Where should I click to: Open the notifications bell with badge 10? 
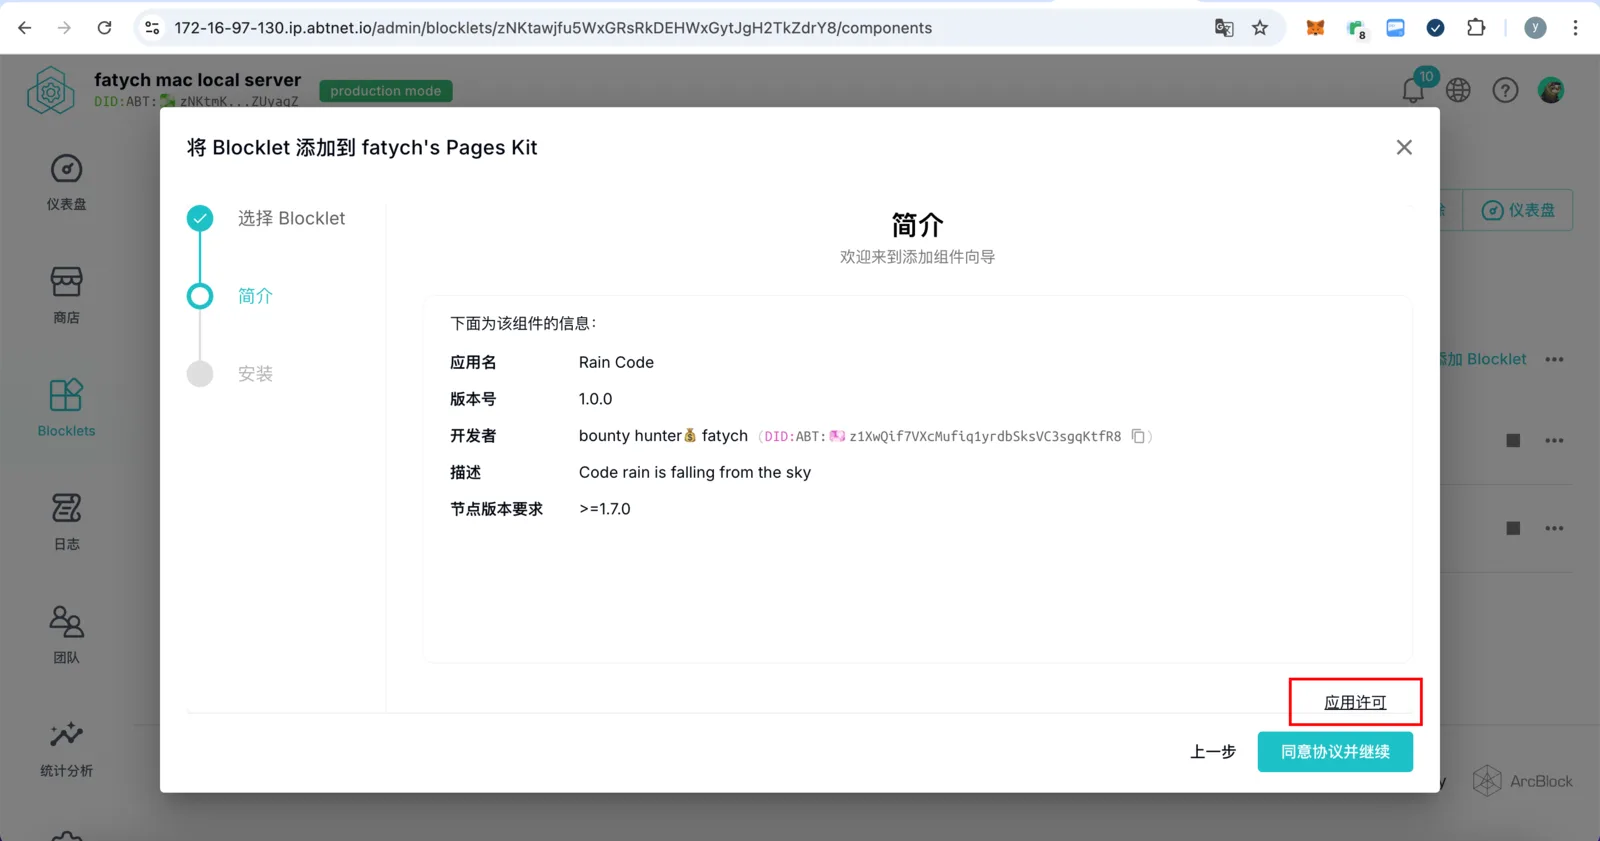1414,89
